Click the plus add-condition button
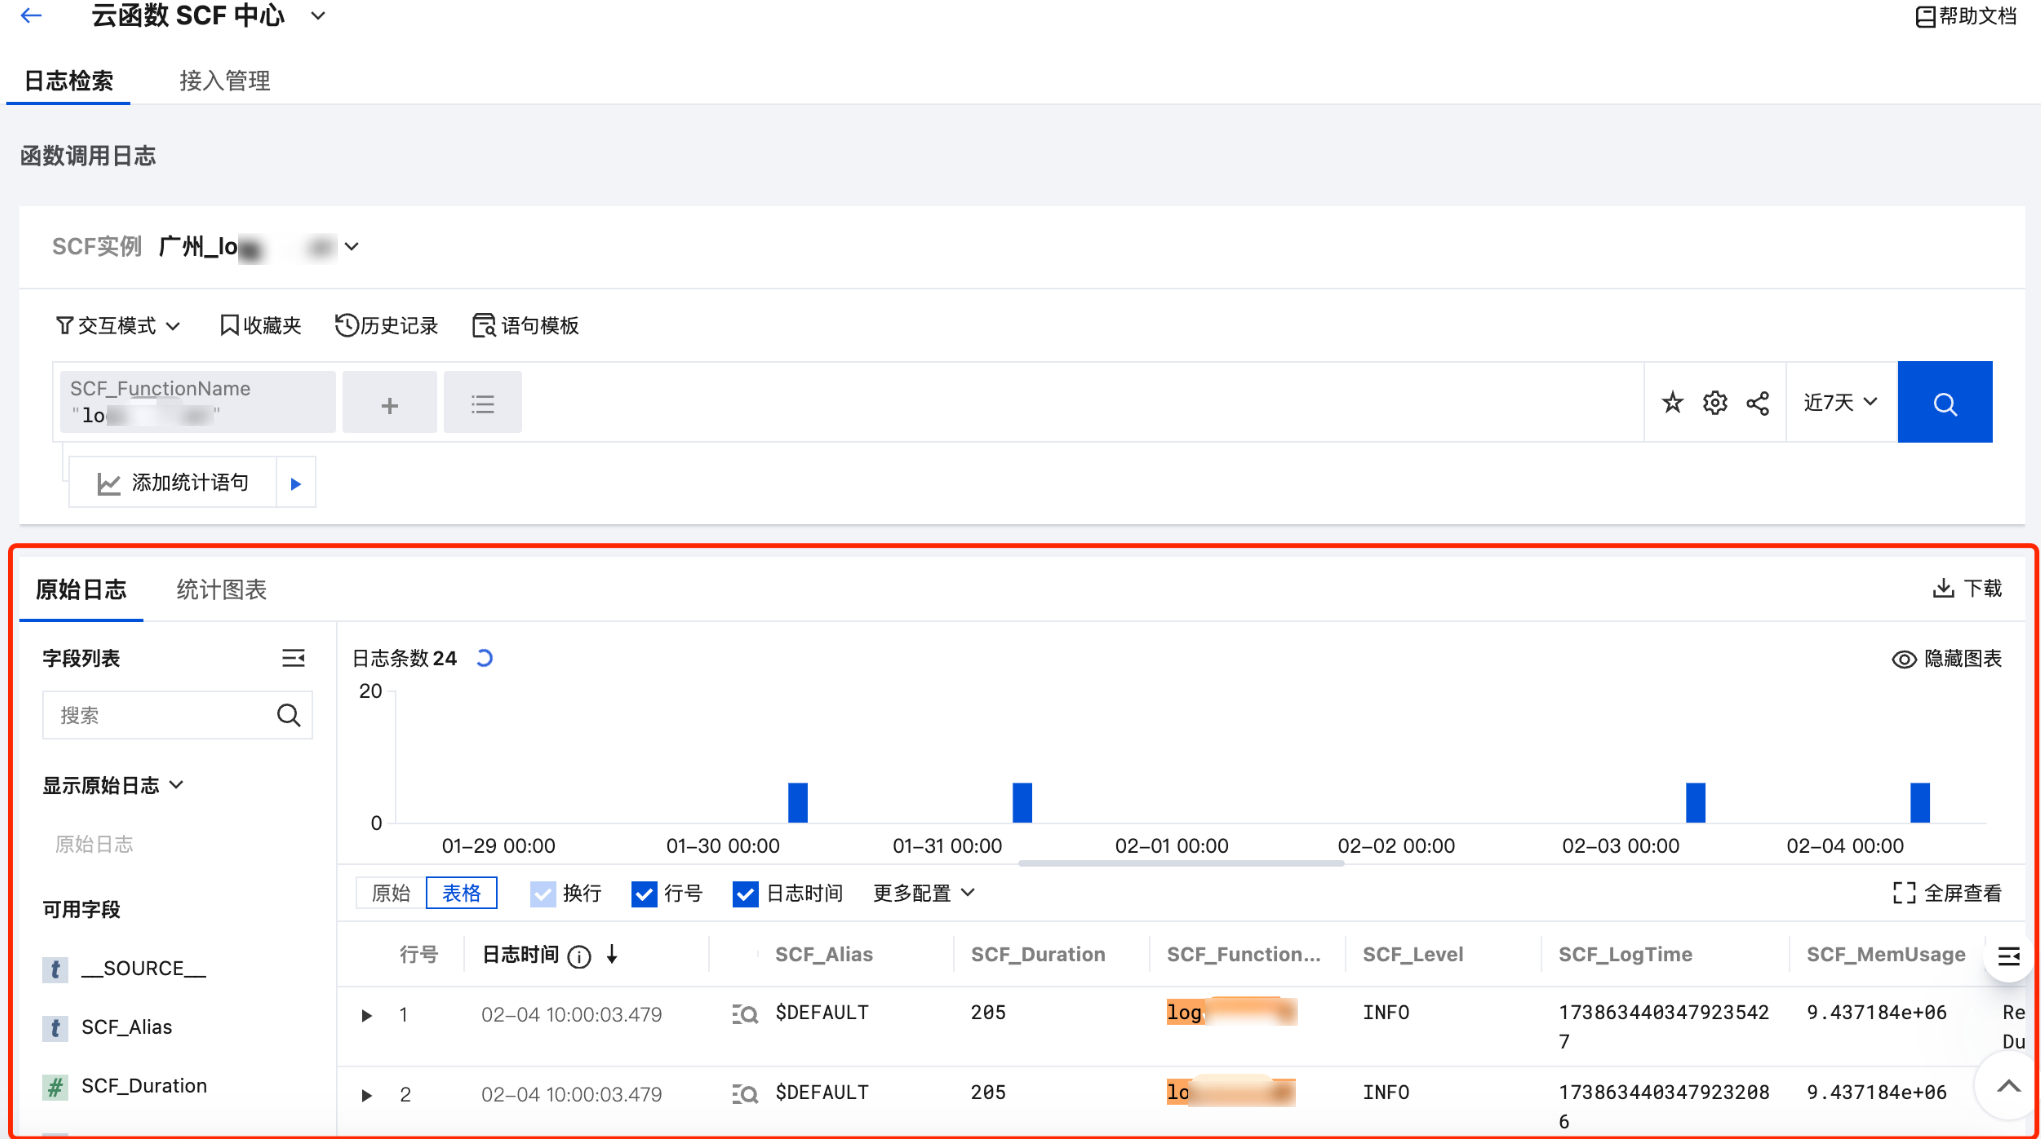 tap(389, 404)
